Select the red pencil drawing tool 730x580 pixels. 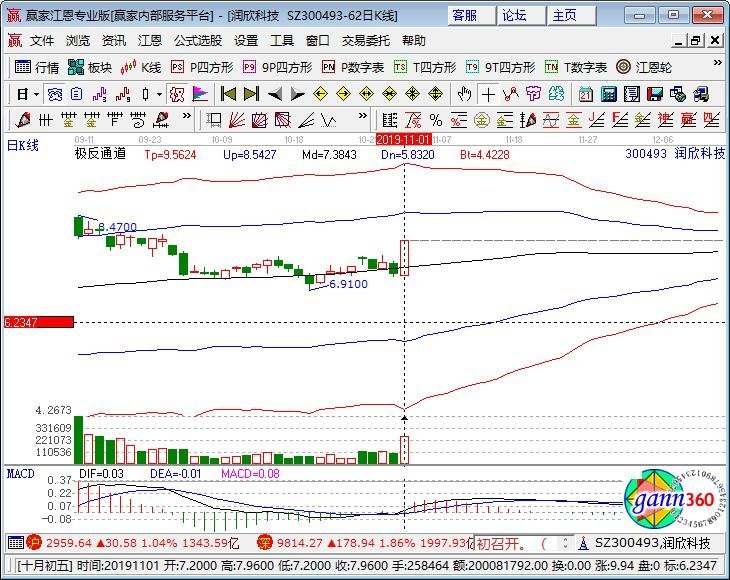tap(23, 121)
